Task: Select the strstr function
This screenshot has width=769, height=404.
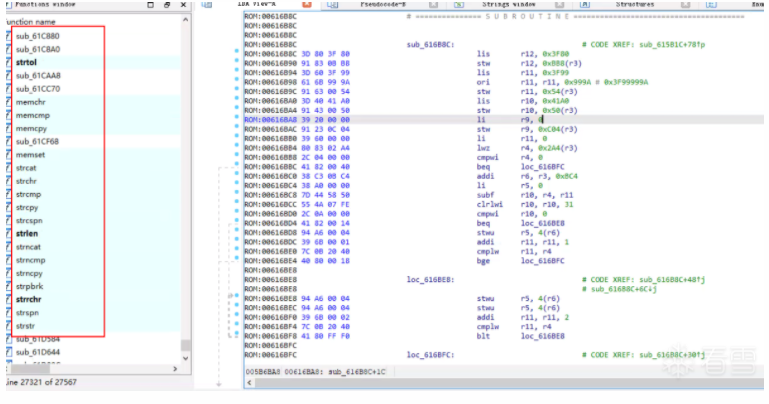Action: [x=26, y=326]
